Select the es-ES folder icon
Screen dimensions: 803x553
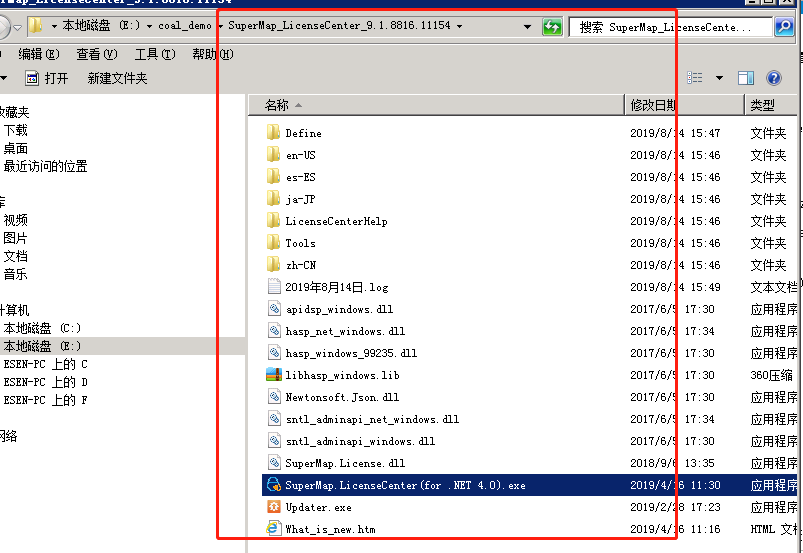click(x=273, y=177)
